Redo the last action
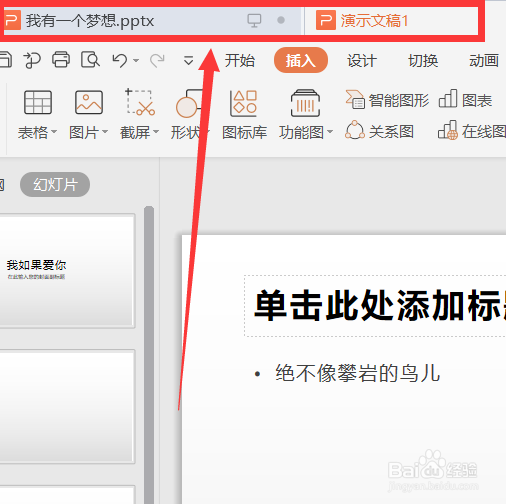Image resolution: width=506 pixels, height=504 pixels. tap(157, 60)
